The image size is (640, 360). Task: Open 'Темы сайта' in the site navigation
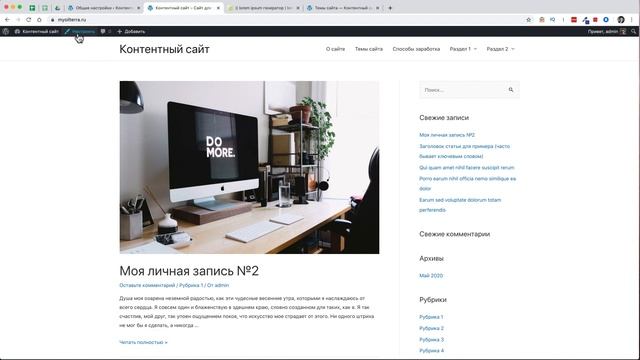[369, 49]
